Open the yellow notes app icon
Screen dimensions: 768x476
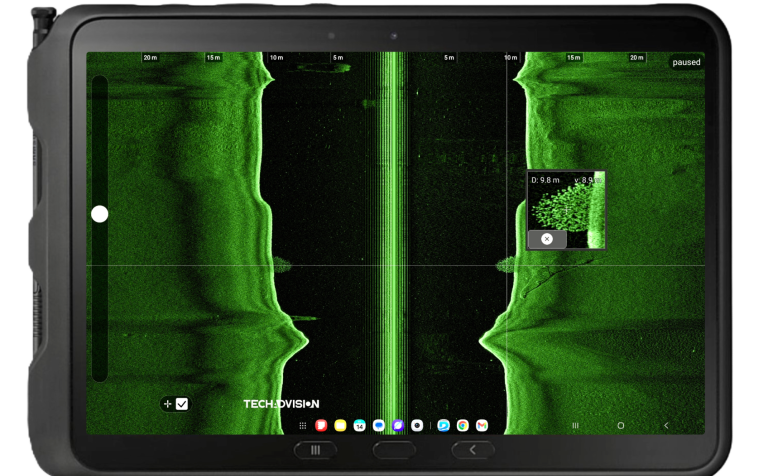click(340, 425)
